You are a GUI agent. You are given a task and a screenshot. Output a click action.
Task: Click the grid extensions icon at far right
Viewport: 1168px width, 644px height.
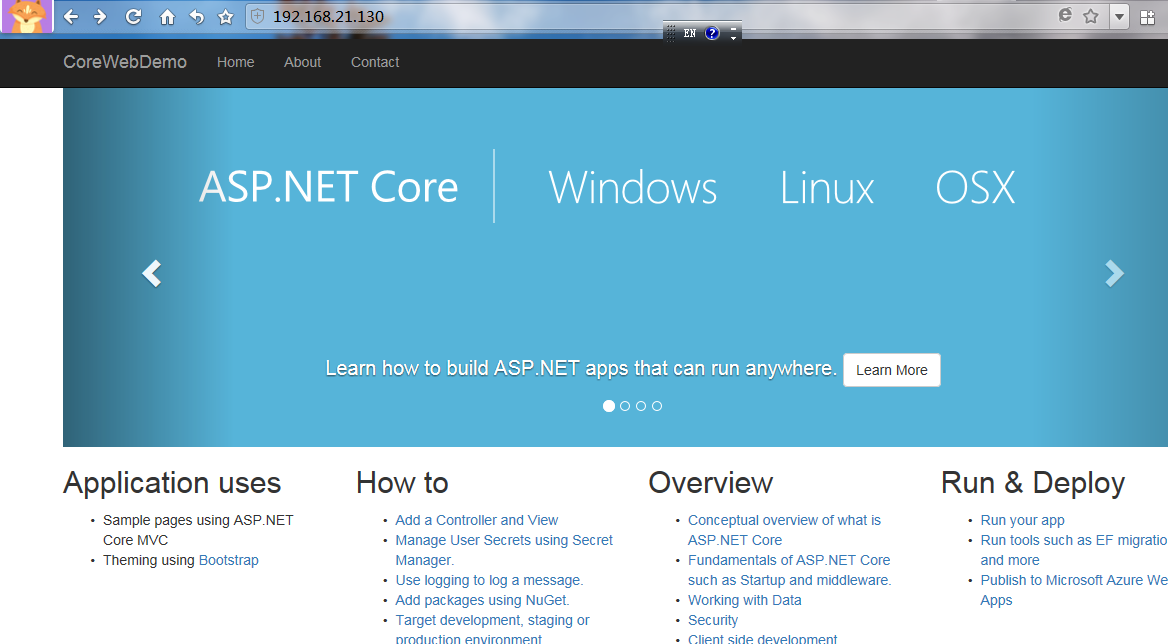point(1147,17)
